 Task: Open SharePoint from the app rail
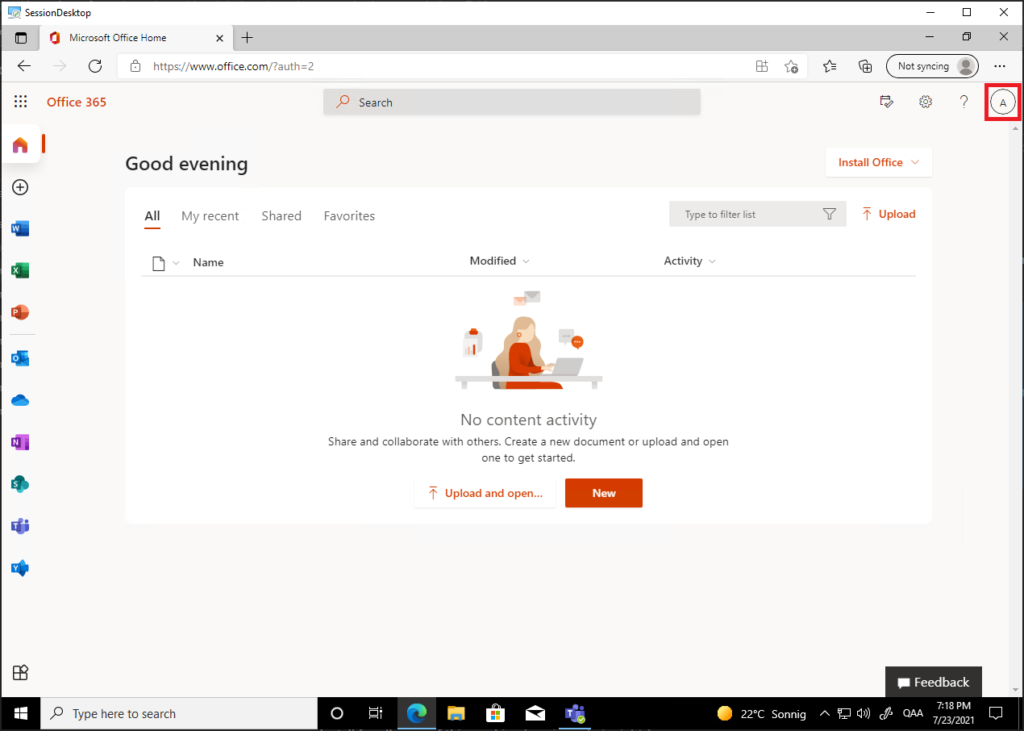coord(20,484)
